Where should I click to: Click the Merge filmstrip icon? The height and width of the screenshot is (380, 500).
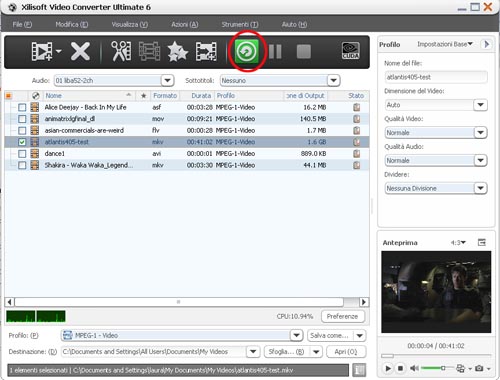click(149, 51)
